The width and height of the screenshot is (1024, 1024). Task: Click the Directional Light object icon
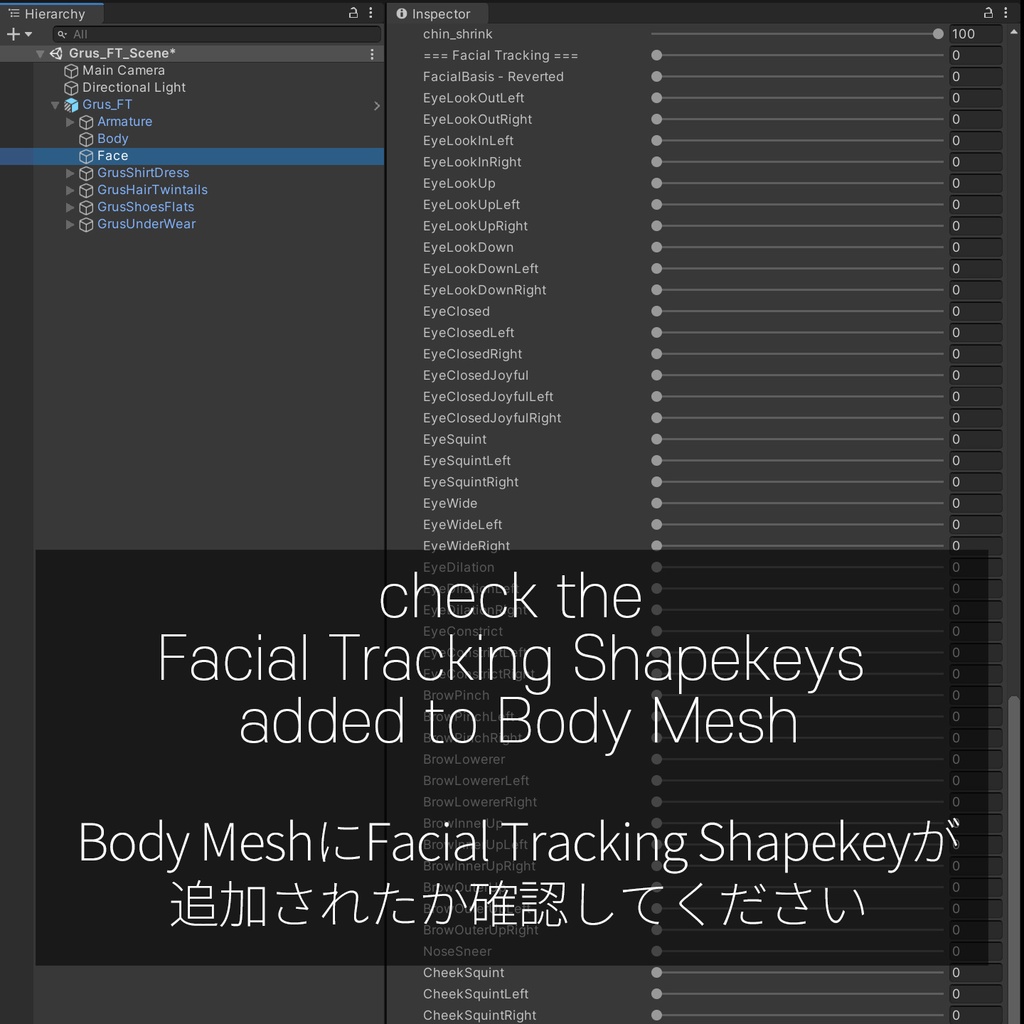tap(70, 87)
